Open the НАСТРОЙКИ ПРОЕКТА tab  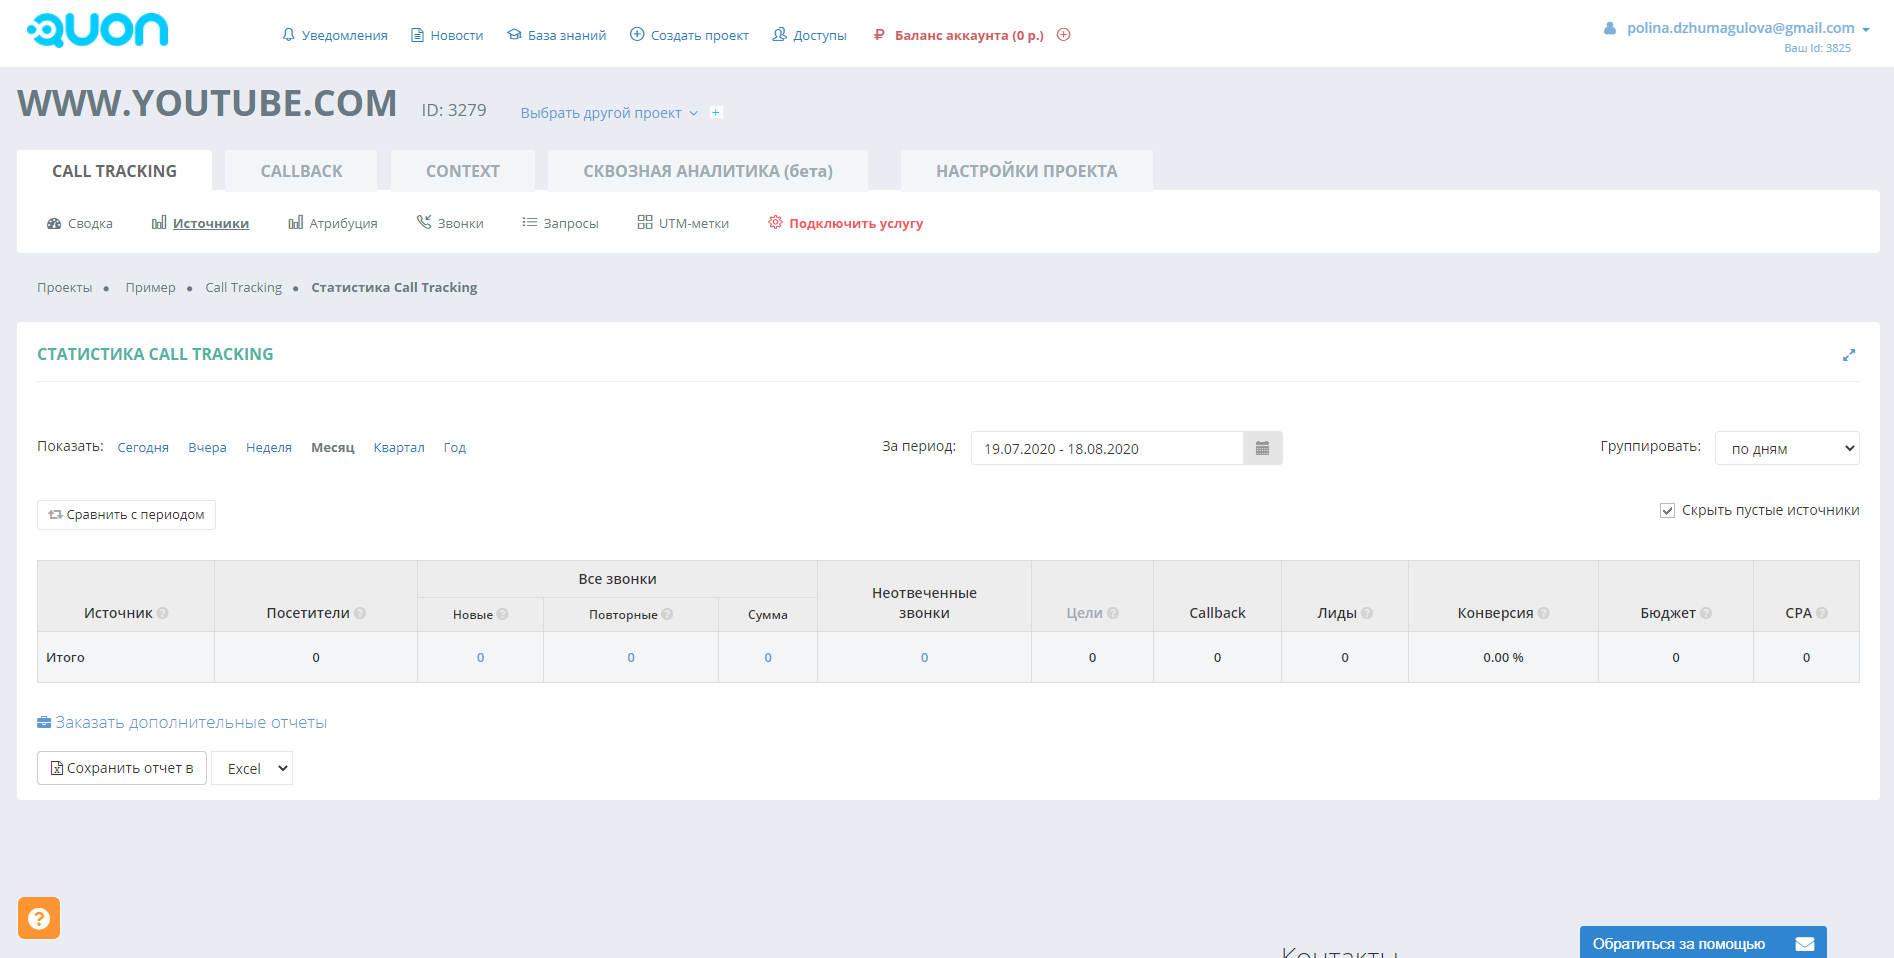[1027, 171]
